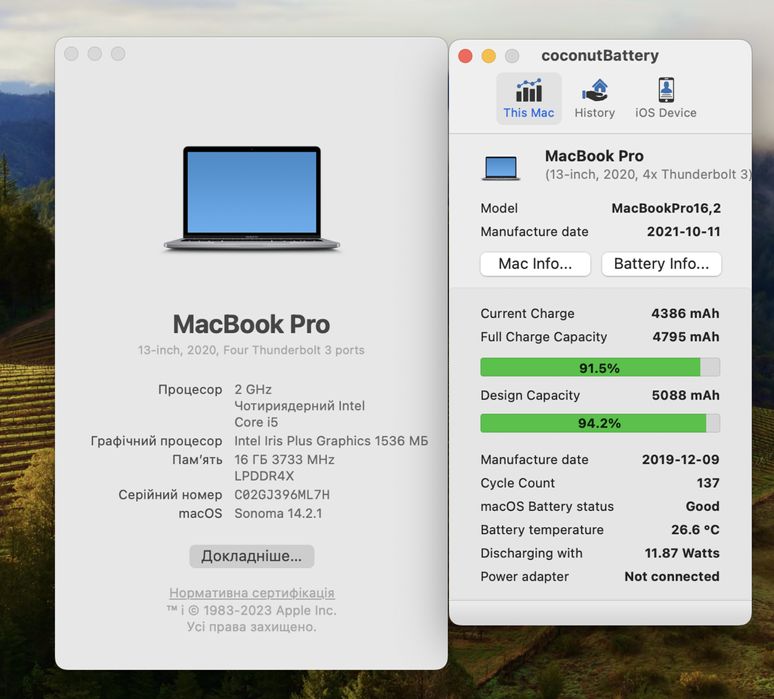Click the greyed zoom button in coconutBattery

(x=512, y=56)
